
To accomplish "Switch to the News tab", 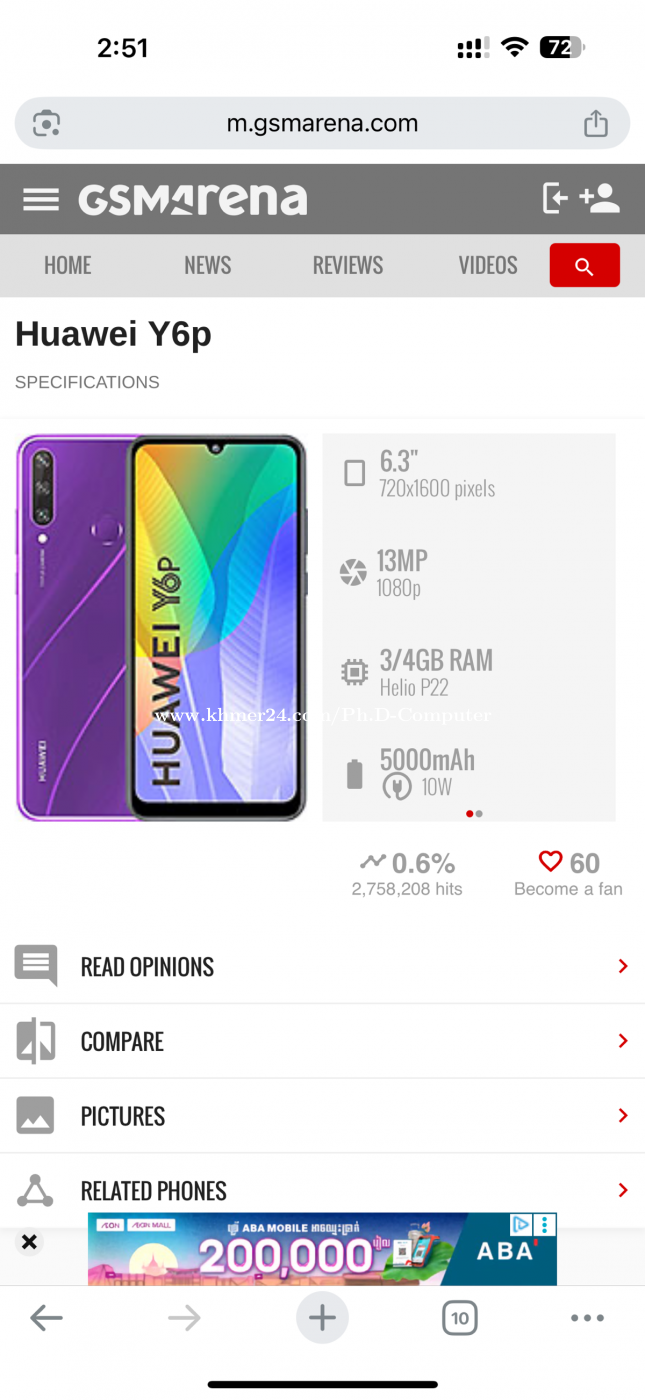I will (x=208, y=265).
